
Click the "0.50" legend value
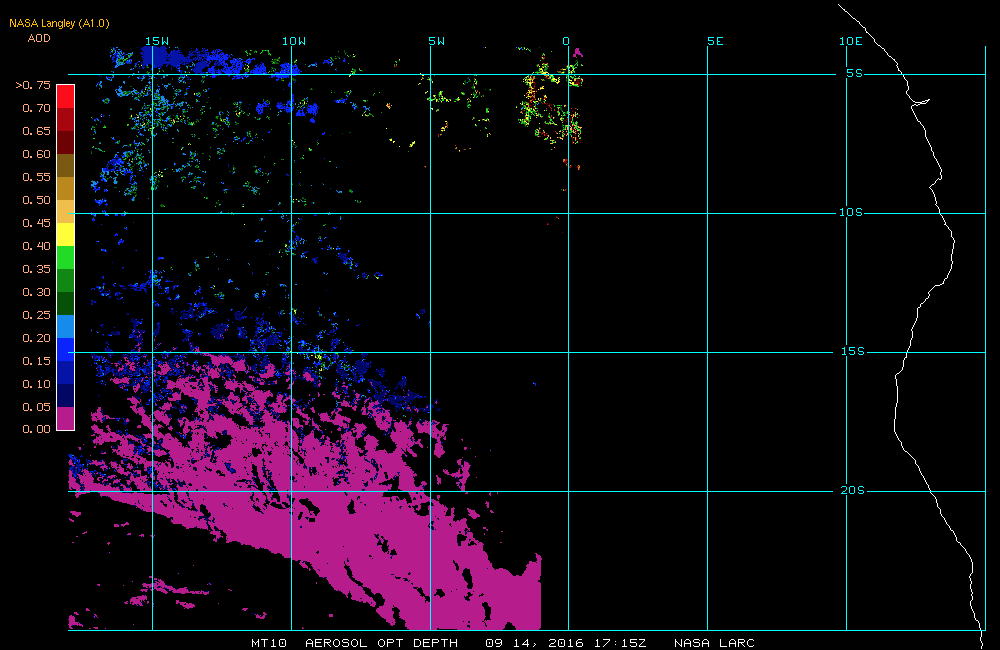click(x=36, y=200)
